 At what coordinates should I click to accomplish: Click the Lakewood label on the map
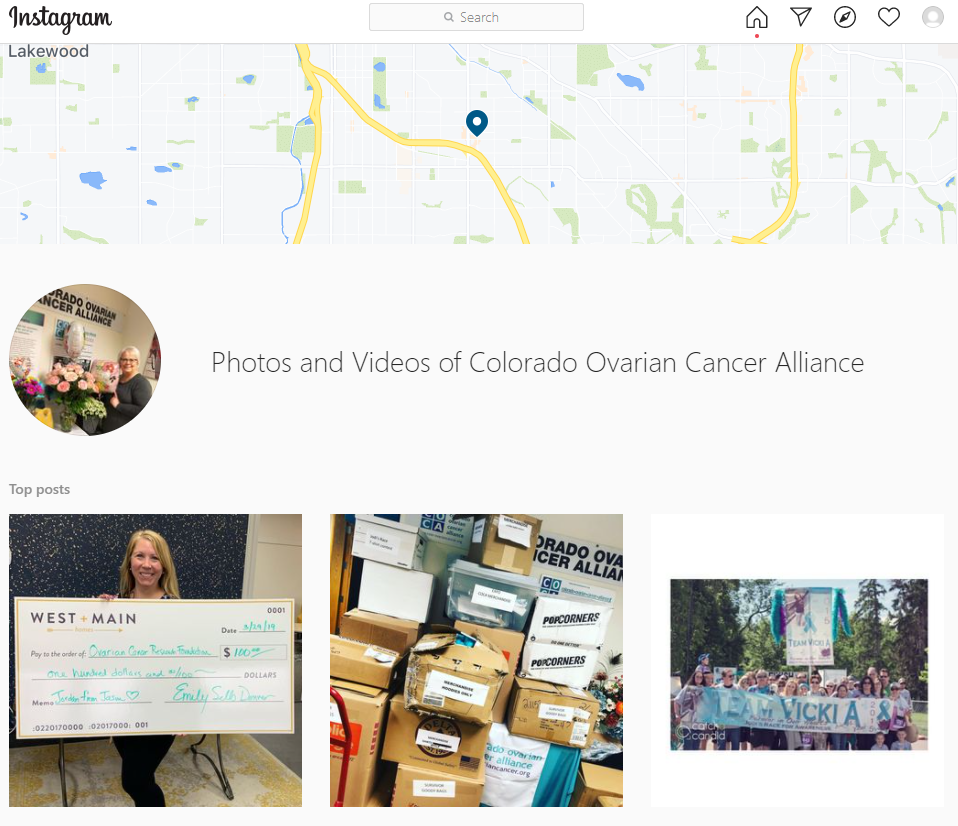(x=48, y=51)
